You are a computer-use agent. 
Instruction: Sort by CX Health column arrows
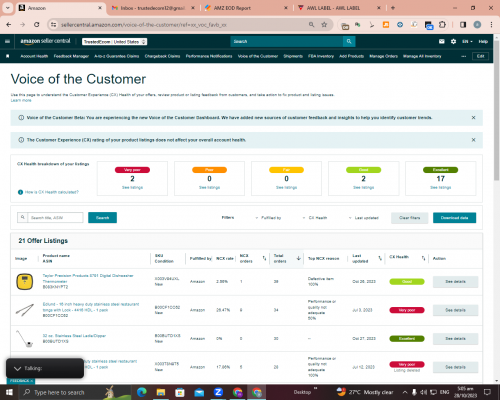[x=423, y=258]
